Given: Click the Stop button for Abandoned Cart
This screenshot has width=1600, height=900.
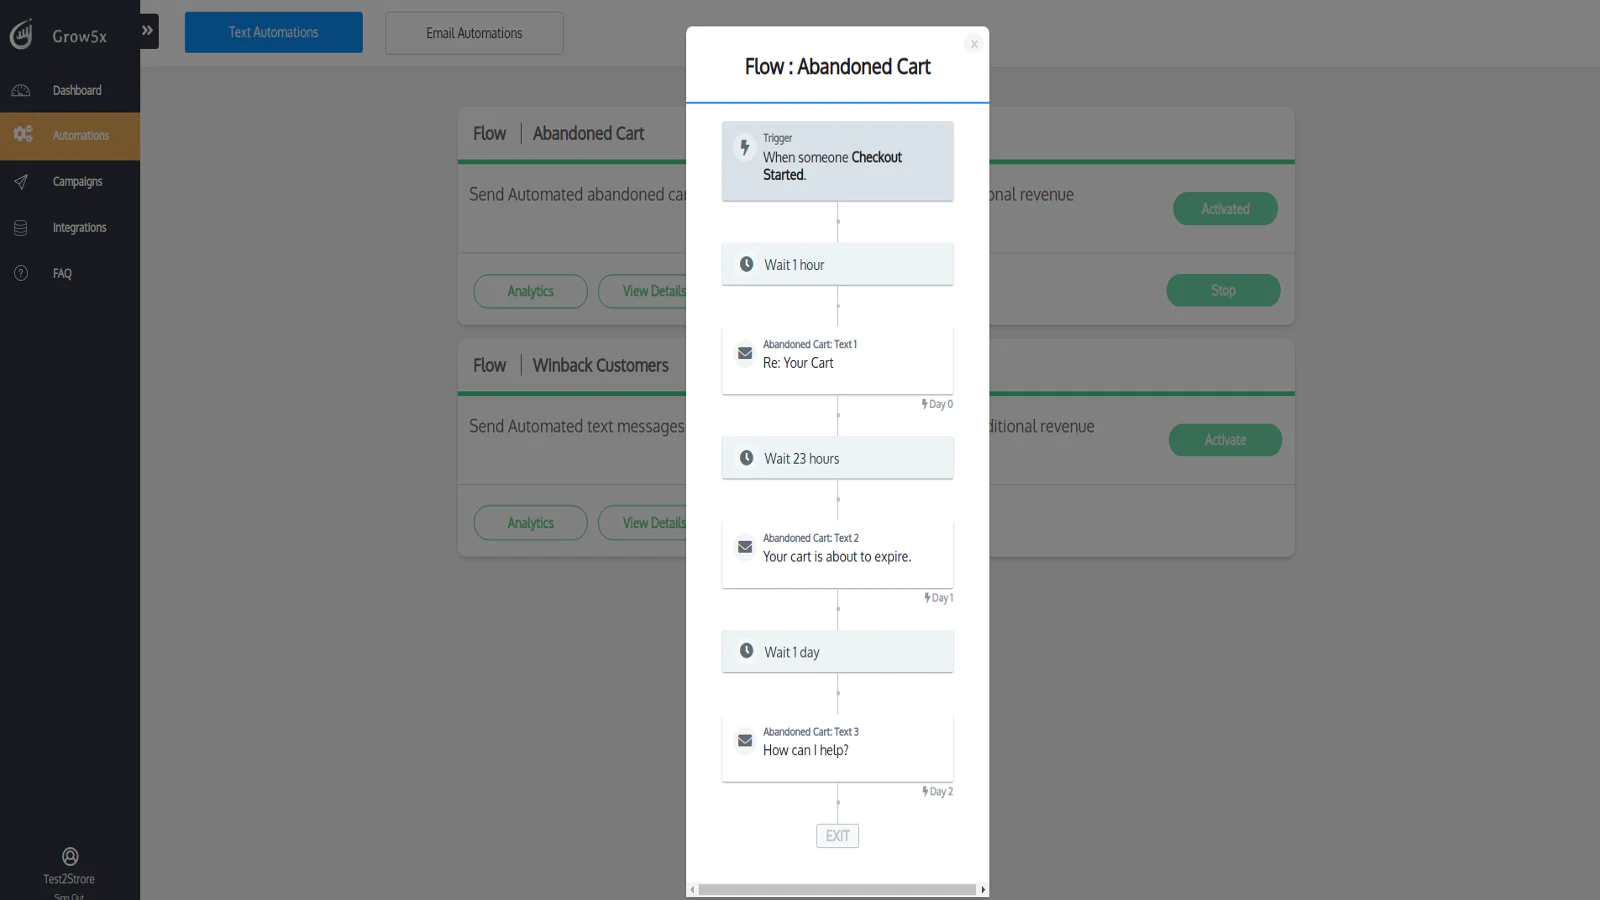Looking at the screenshot, I should pyautogui.click(x=1223, y=290).
